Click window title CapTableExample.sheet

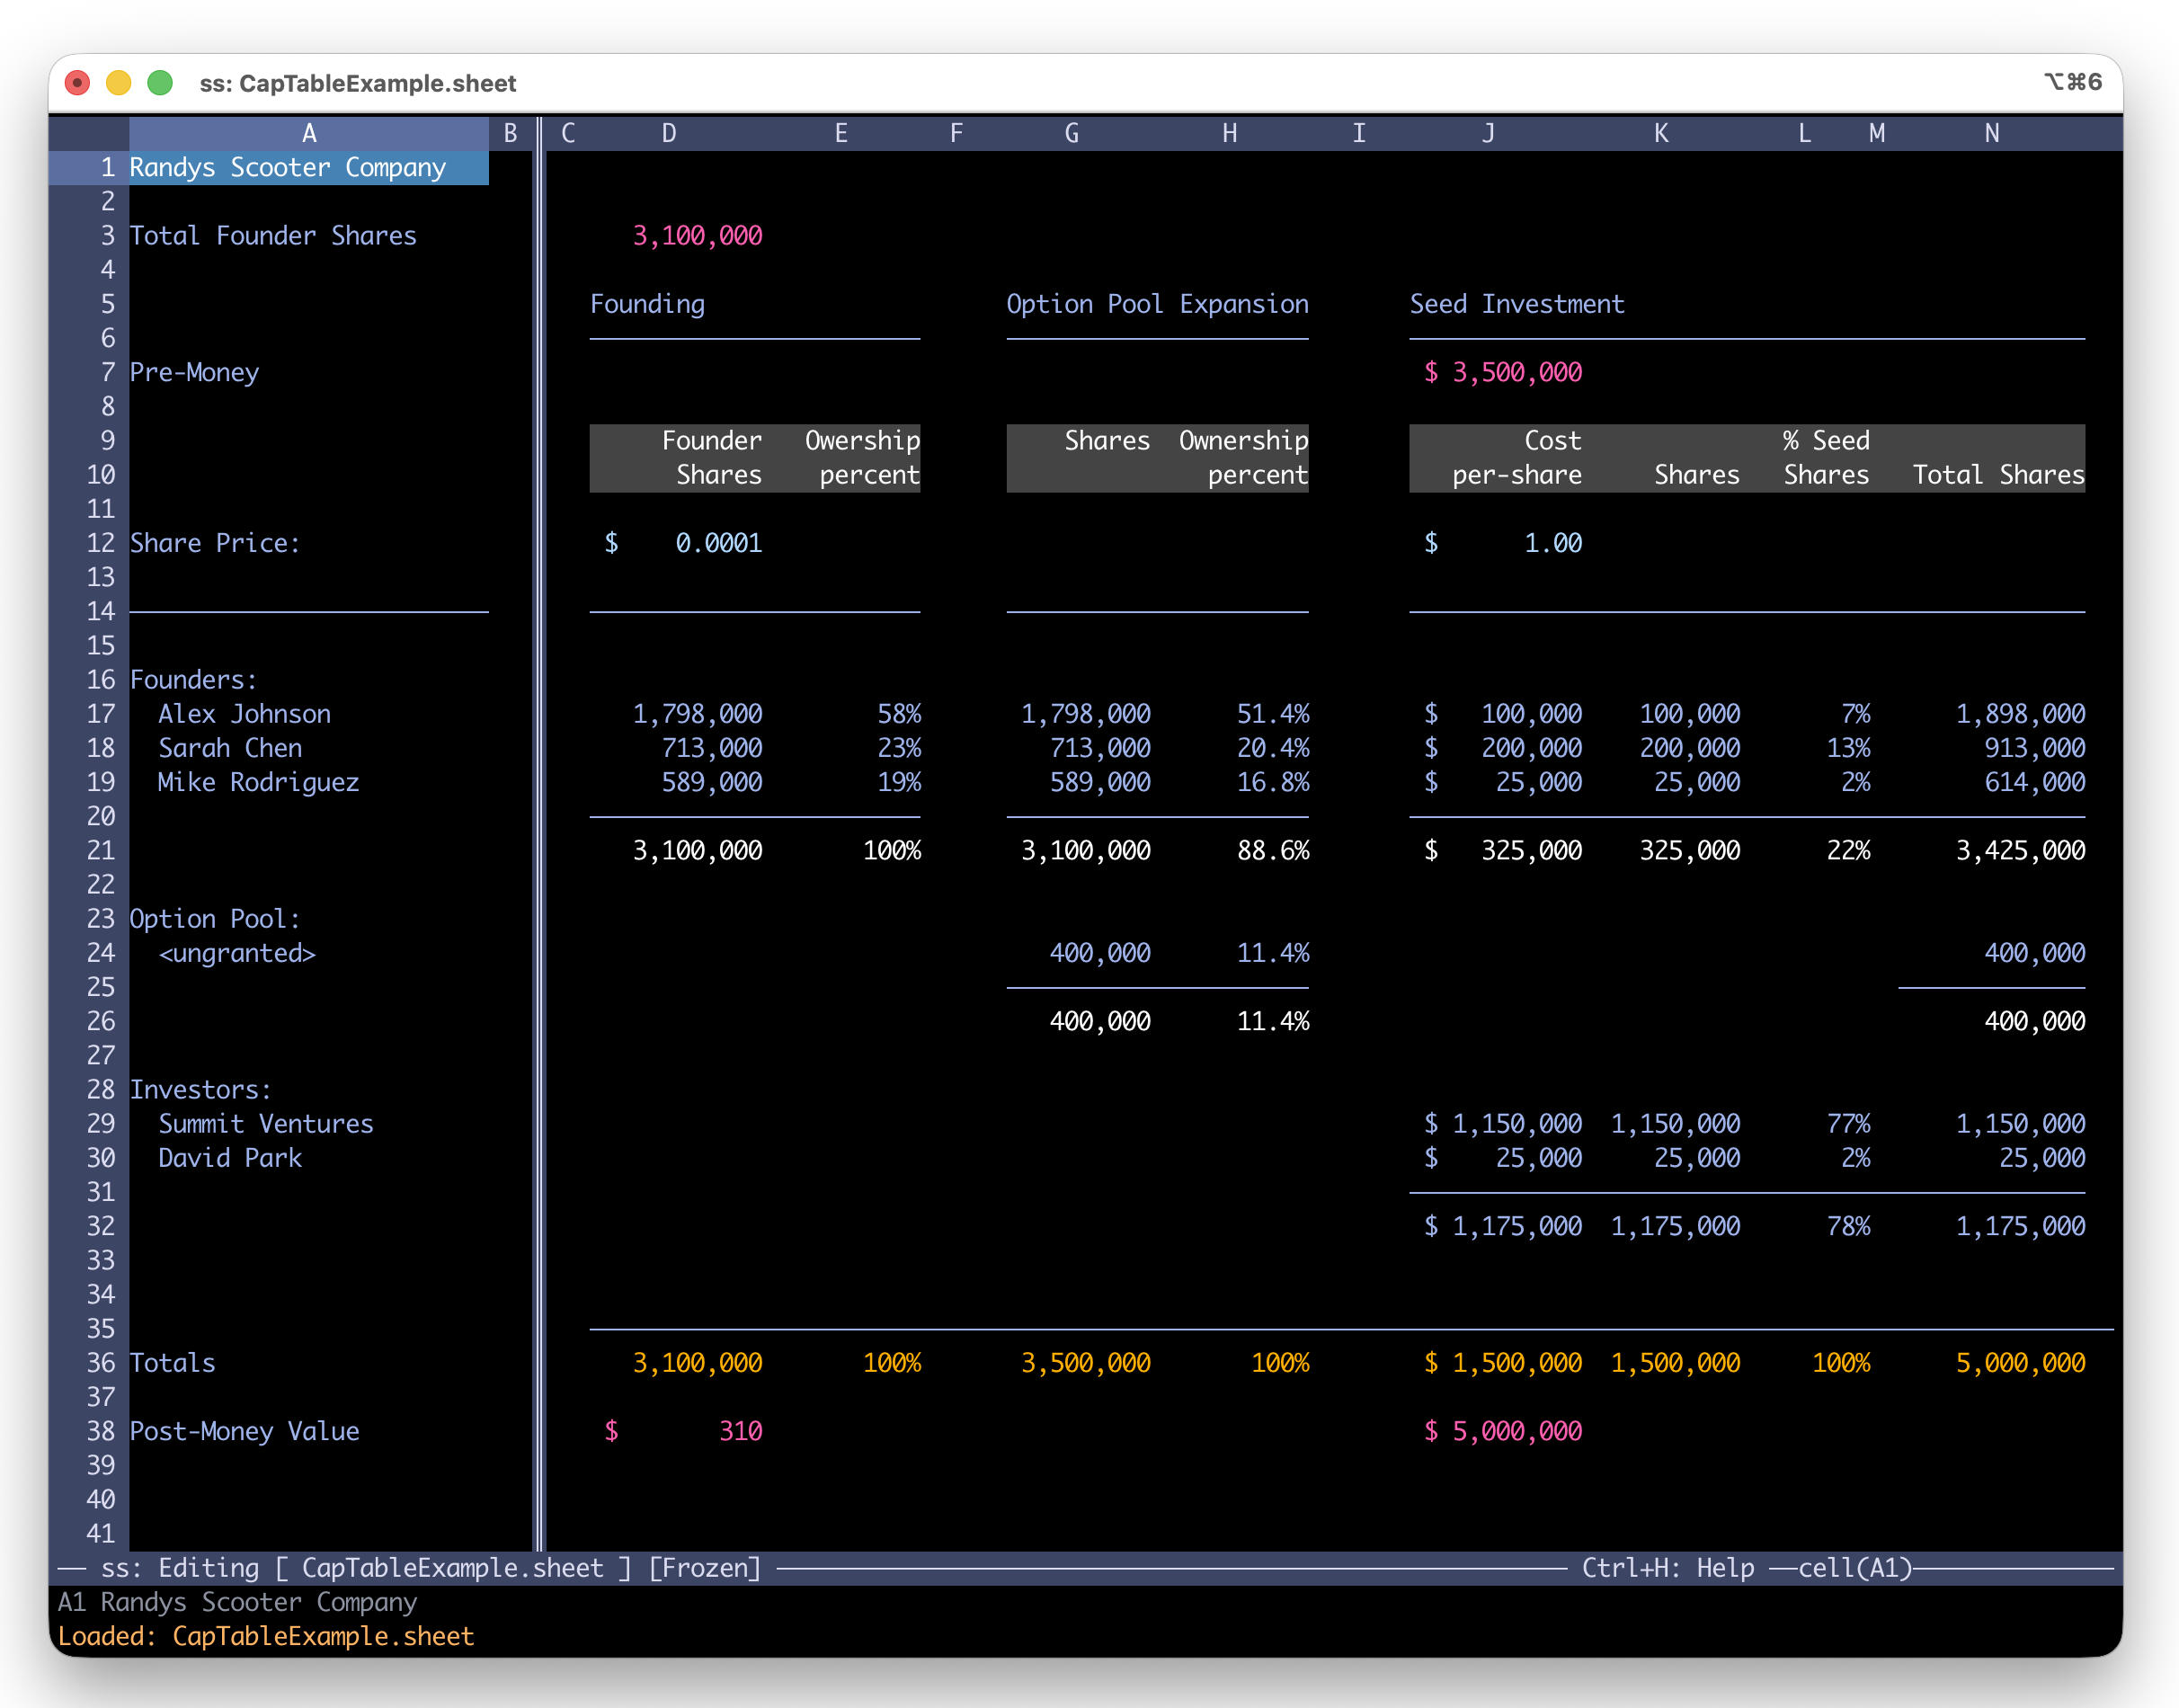pyautogui.click(x=358, y=83)
